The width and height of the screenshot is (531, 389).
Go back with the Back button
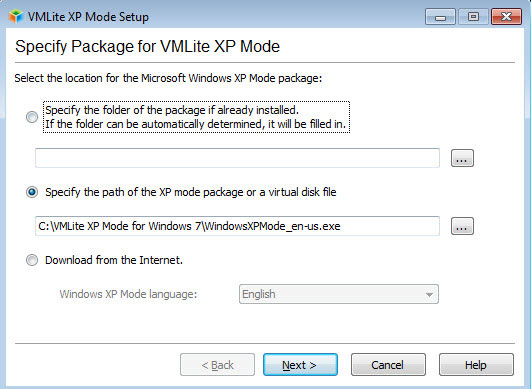click(x=217, y=365)
